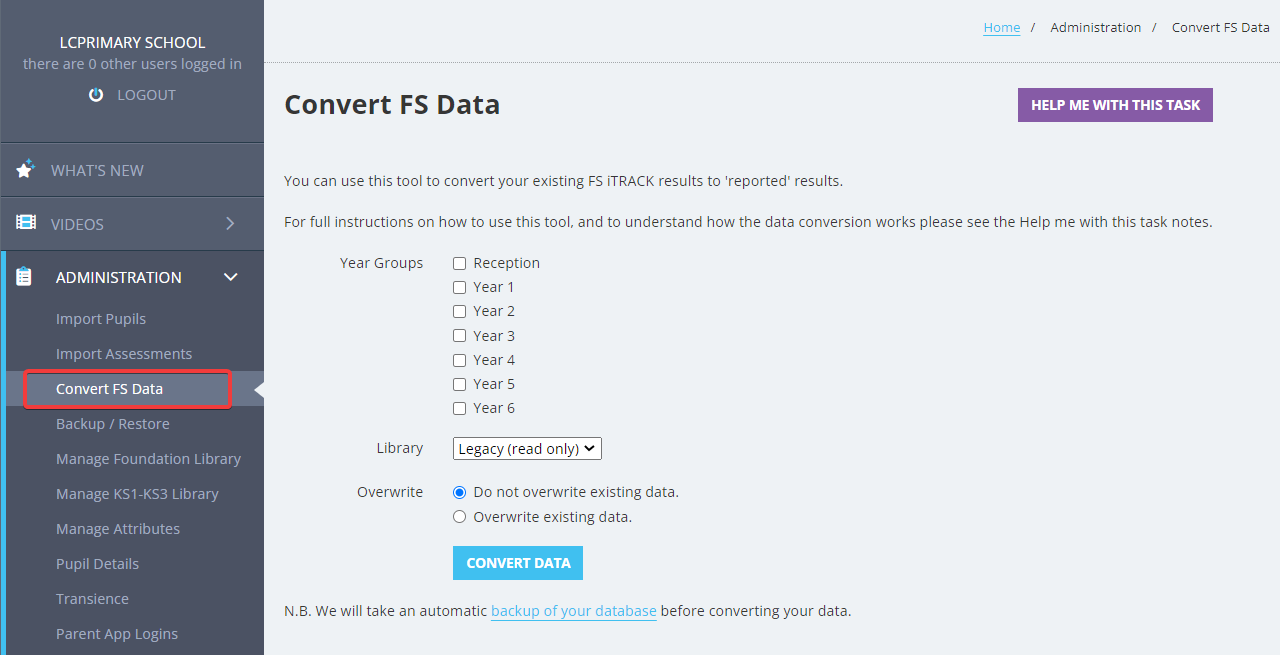Screen dimensions: 1280x655
Task: Open Import Pupils in sidebar
Action: [x=101, y=319]
